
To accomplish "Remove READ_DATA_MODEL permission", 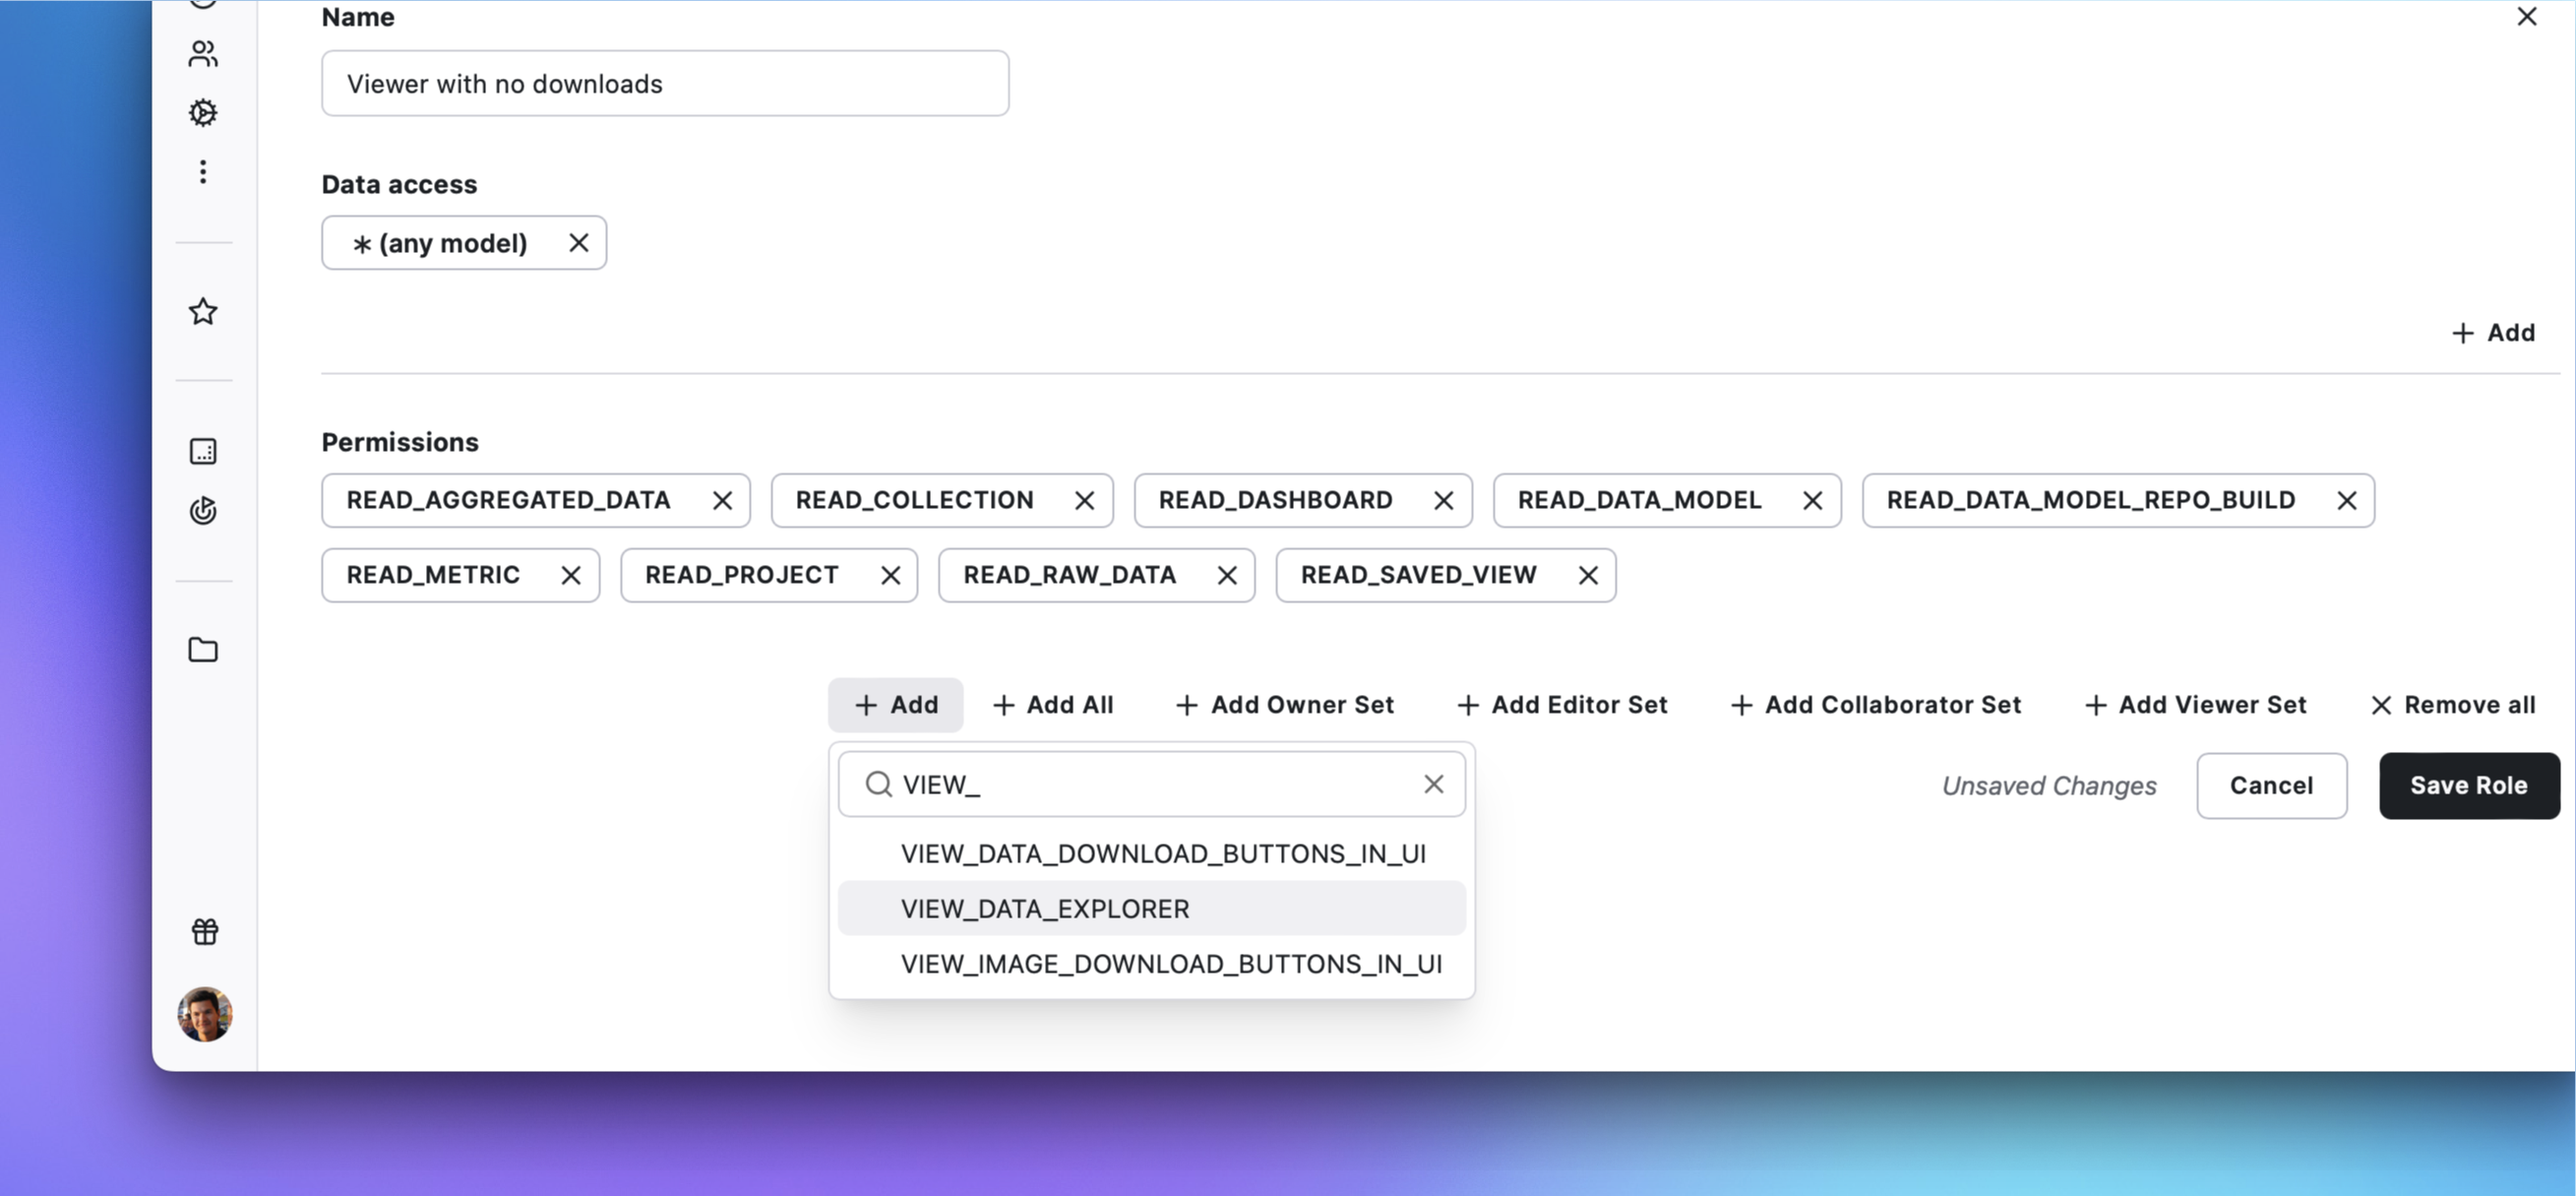I will click(1813, 501).
